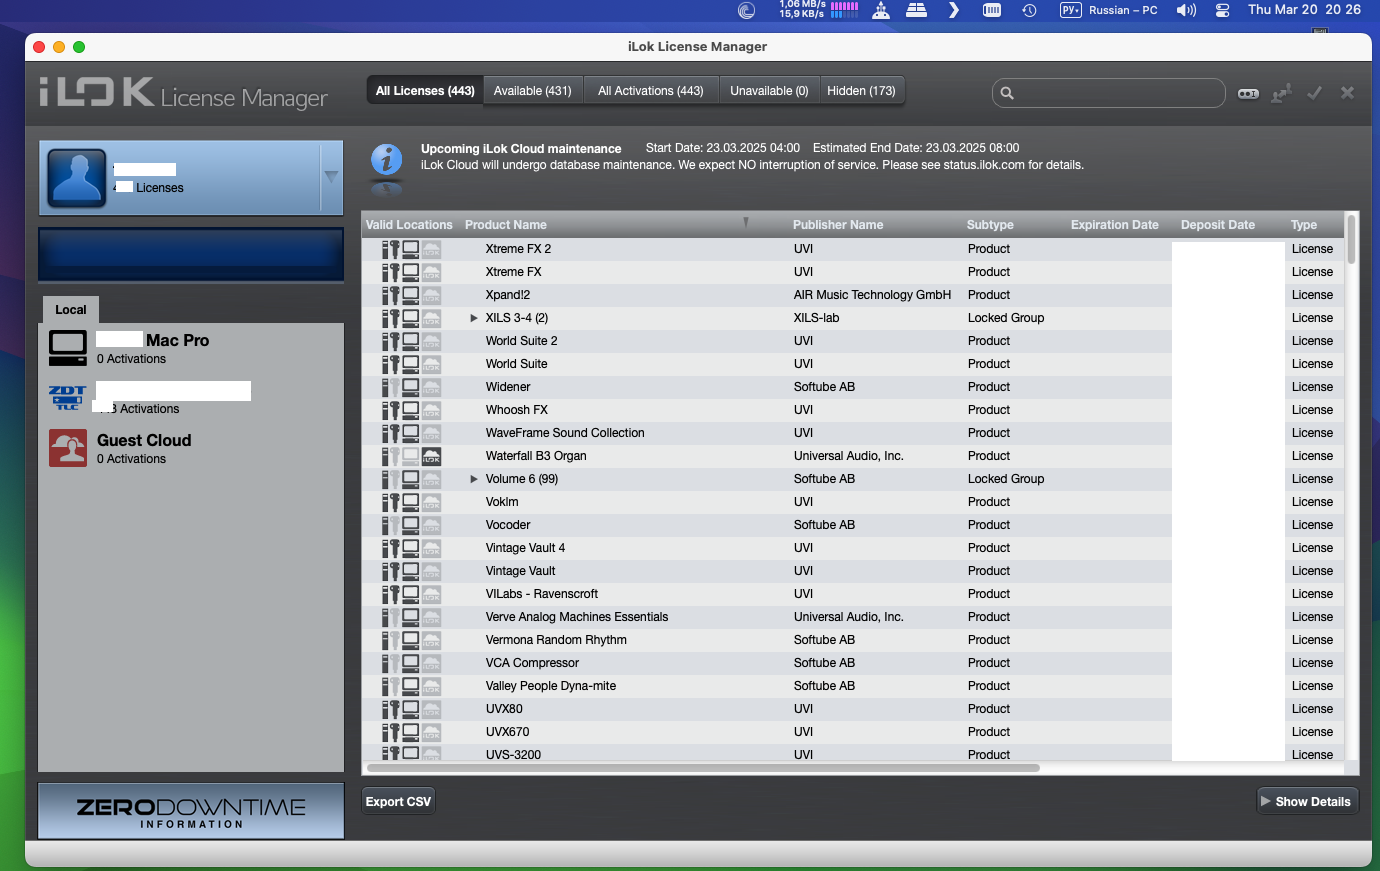
Task: Click the AIR Music Technology GmbH publisher cell
Action: [872, 295]
